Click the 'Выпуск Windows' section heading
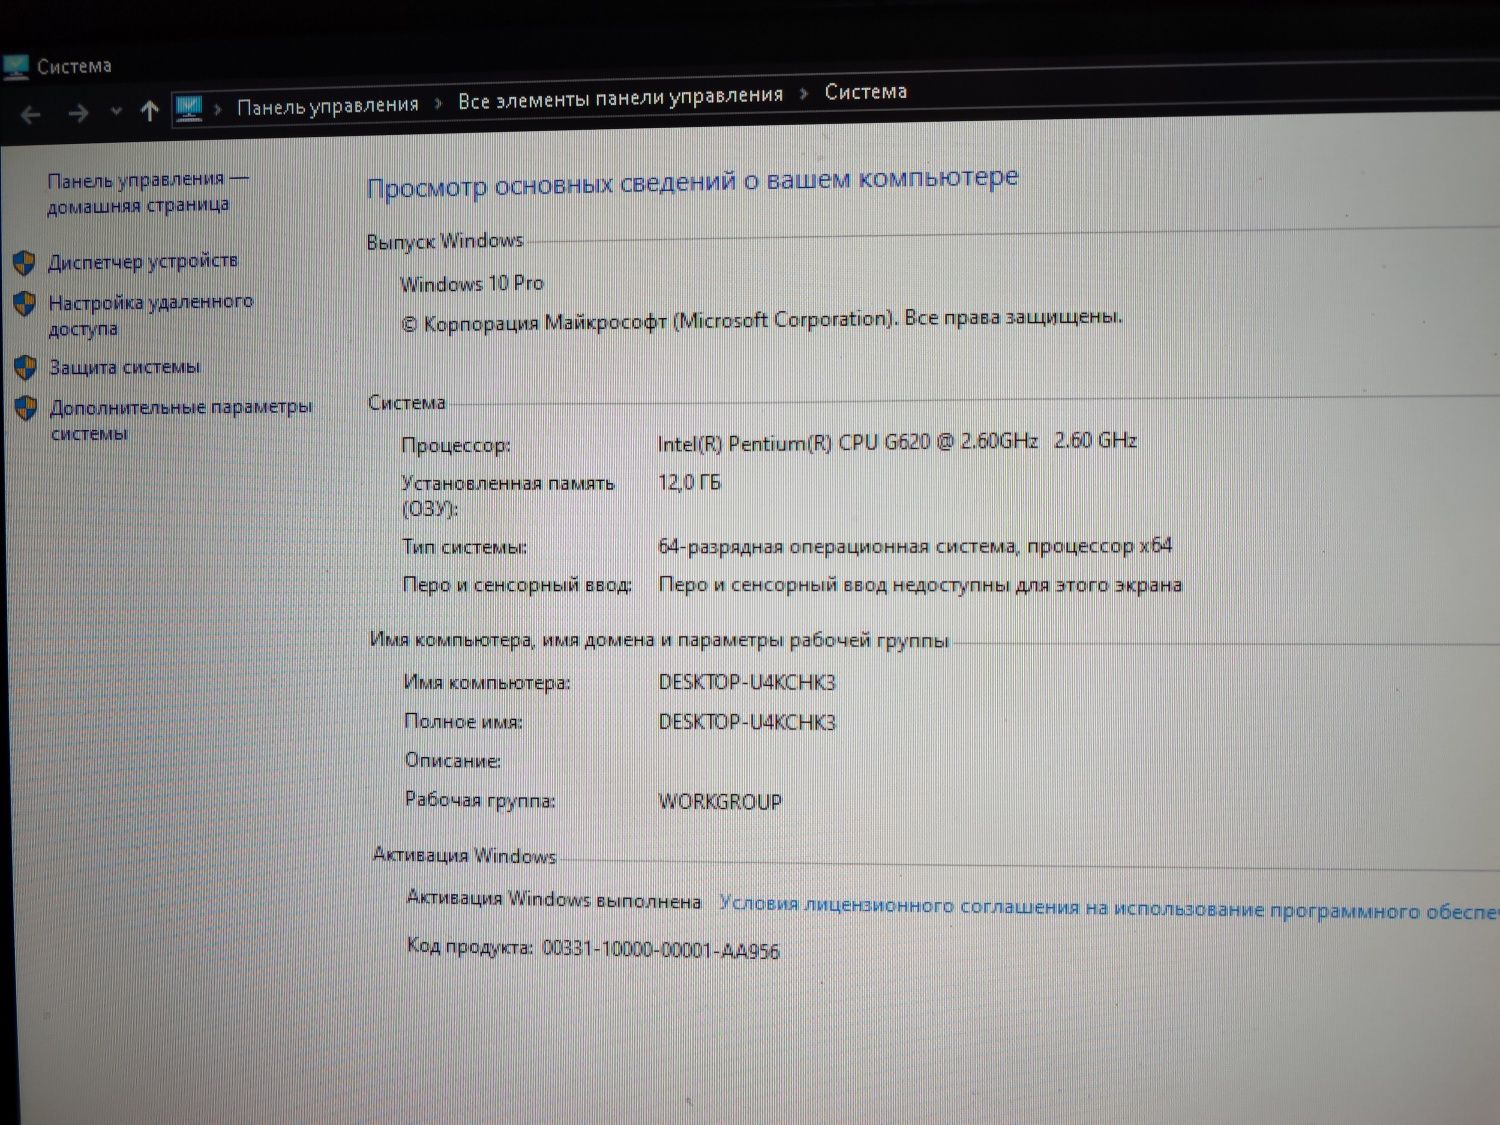Screen dimensions: 1500x1125 click(445, 241)
